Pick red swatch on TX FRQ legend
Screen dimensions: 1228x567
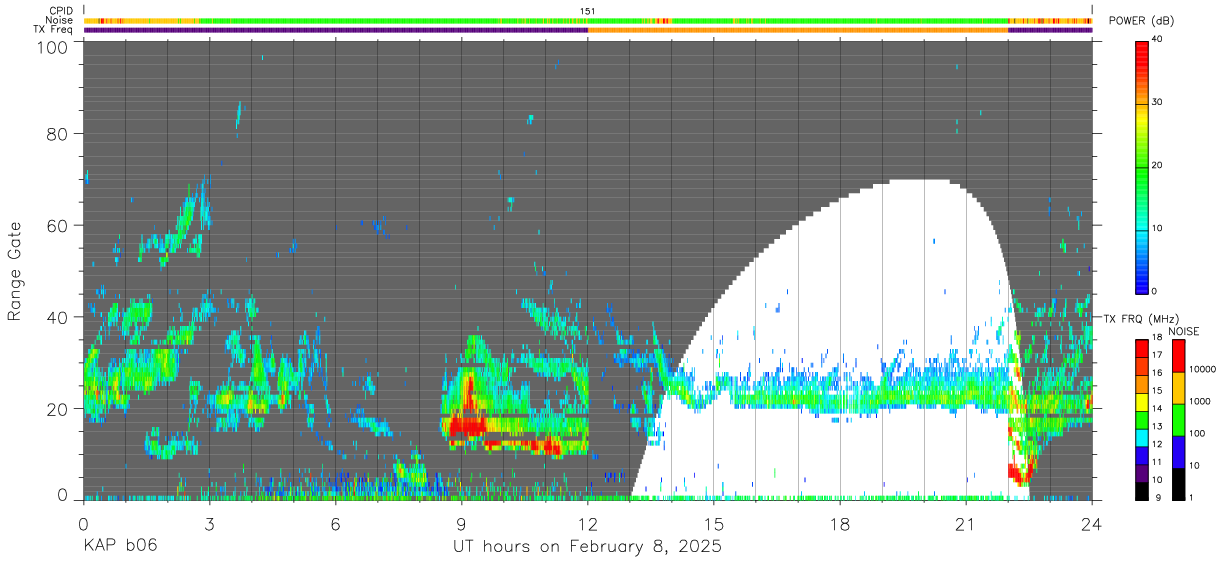(1141, 347)
